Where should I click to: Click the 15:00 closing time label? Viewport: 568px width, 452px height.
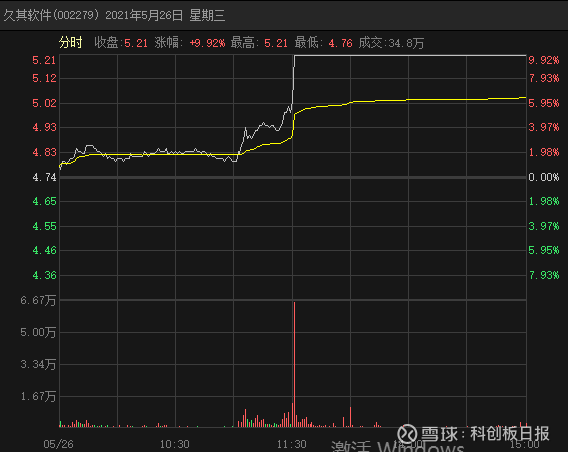pos(525,444)
